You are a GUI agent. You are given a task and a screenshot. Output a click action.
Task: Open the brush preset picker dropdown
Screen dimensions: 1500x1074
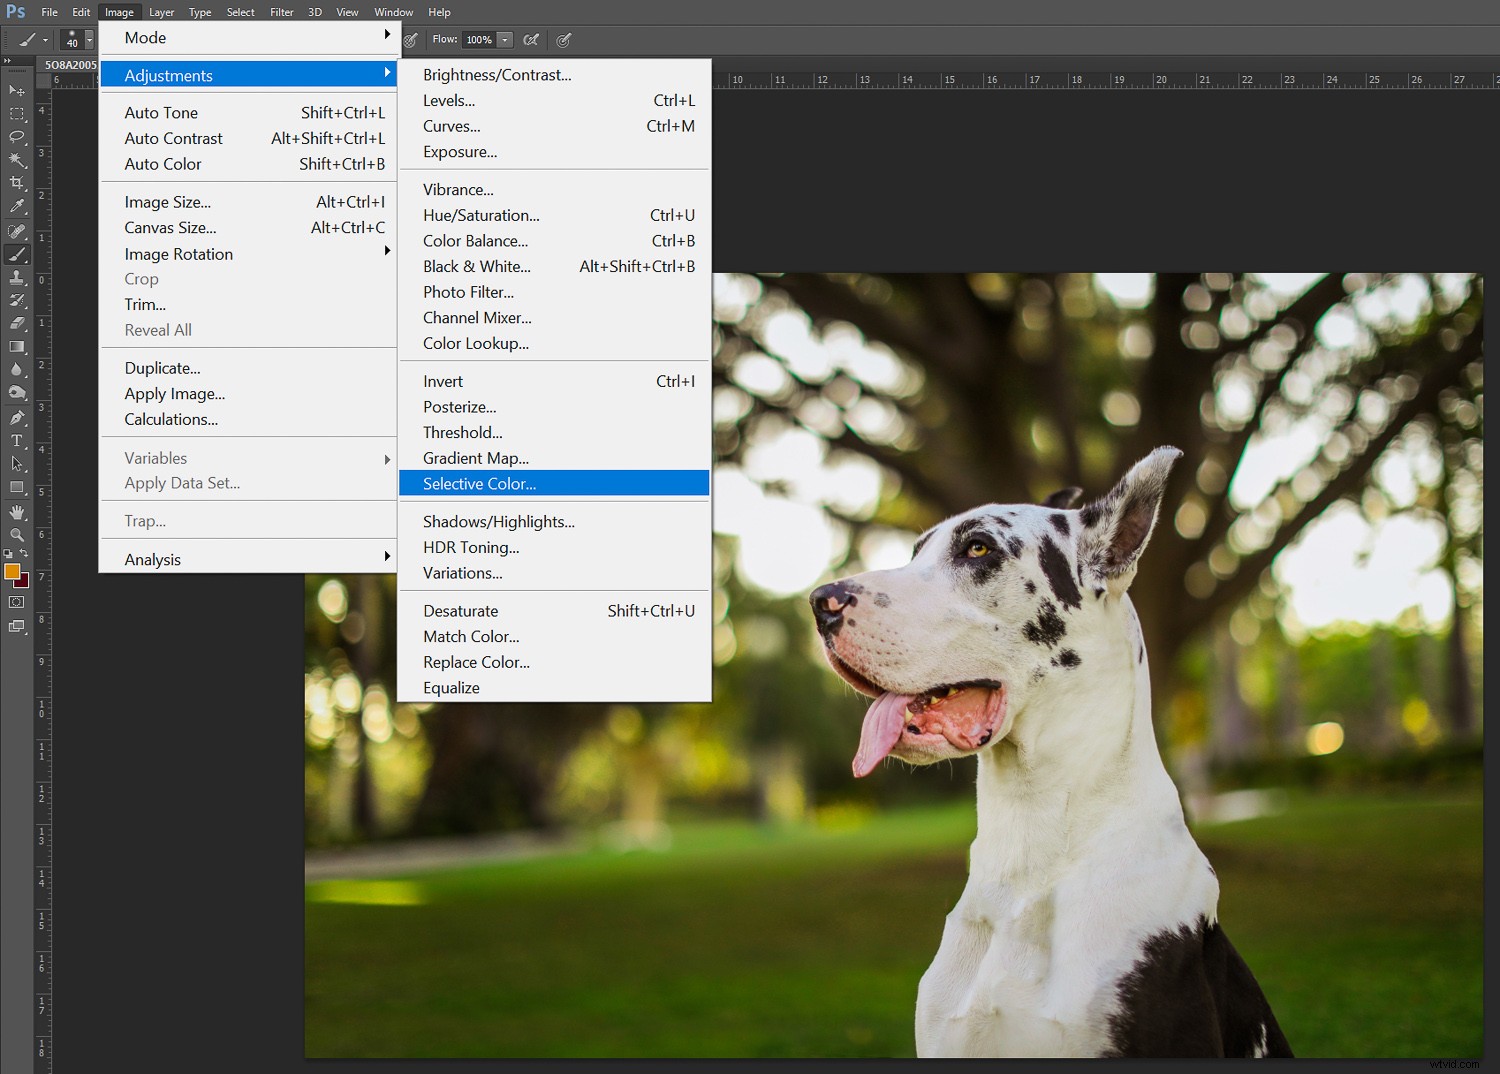[89, 40]
